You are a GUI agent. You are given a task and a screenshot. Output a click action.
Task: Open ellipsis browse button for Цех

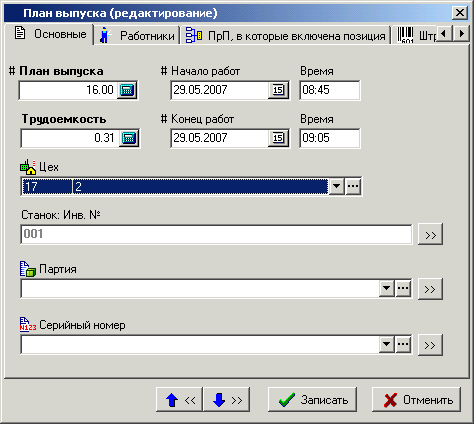[353, 186]
